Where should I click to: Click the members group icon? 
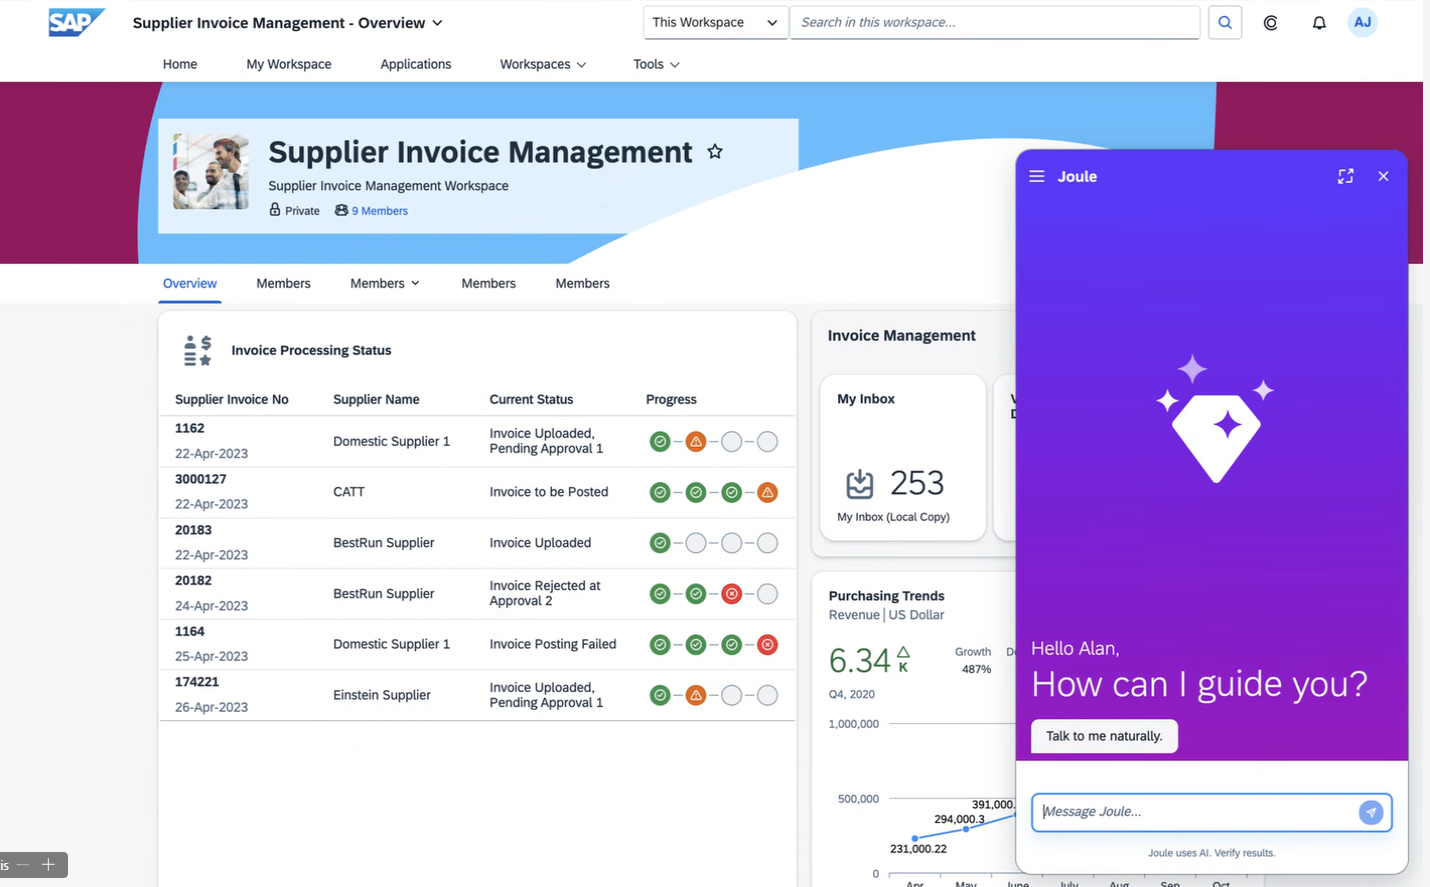click(342, 210)
